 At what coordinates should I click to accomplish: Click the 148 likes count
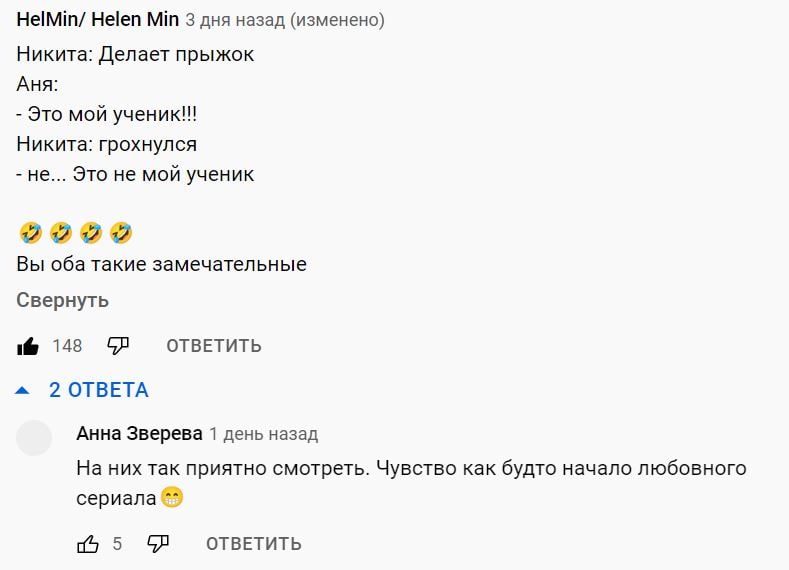[67, 346]
